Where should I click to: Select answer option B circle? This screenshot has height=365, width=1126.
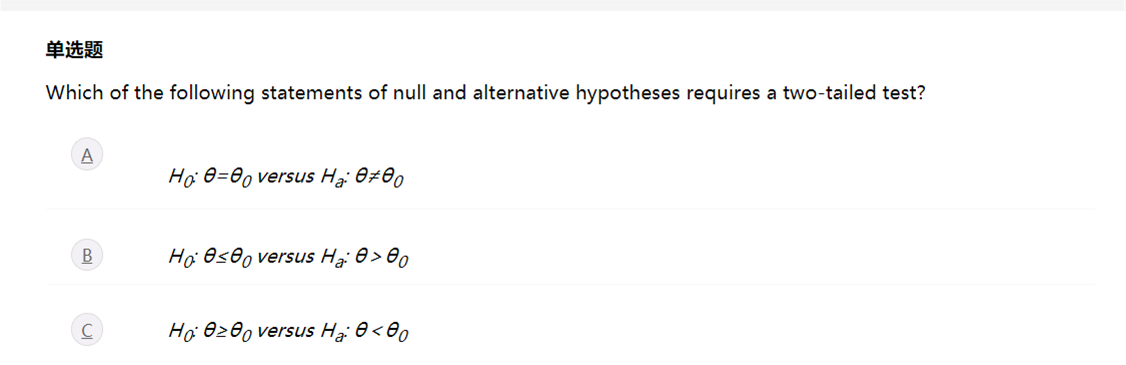(x=87, y=254)
